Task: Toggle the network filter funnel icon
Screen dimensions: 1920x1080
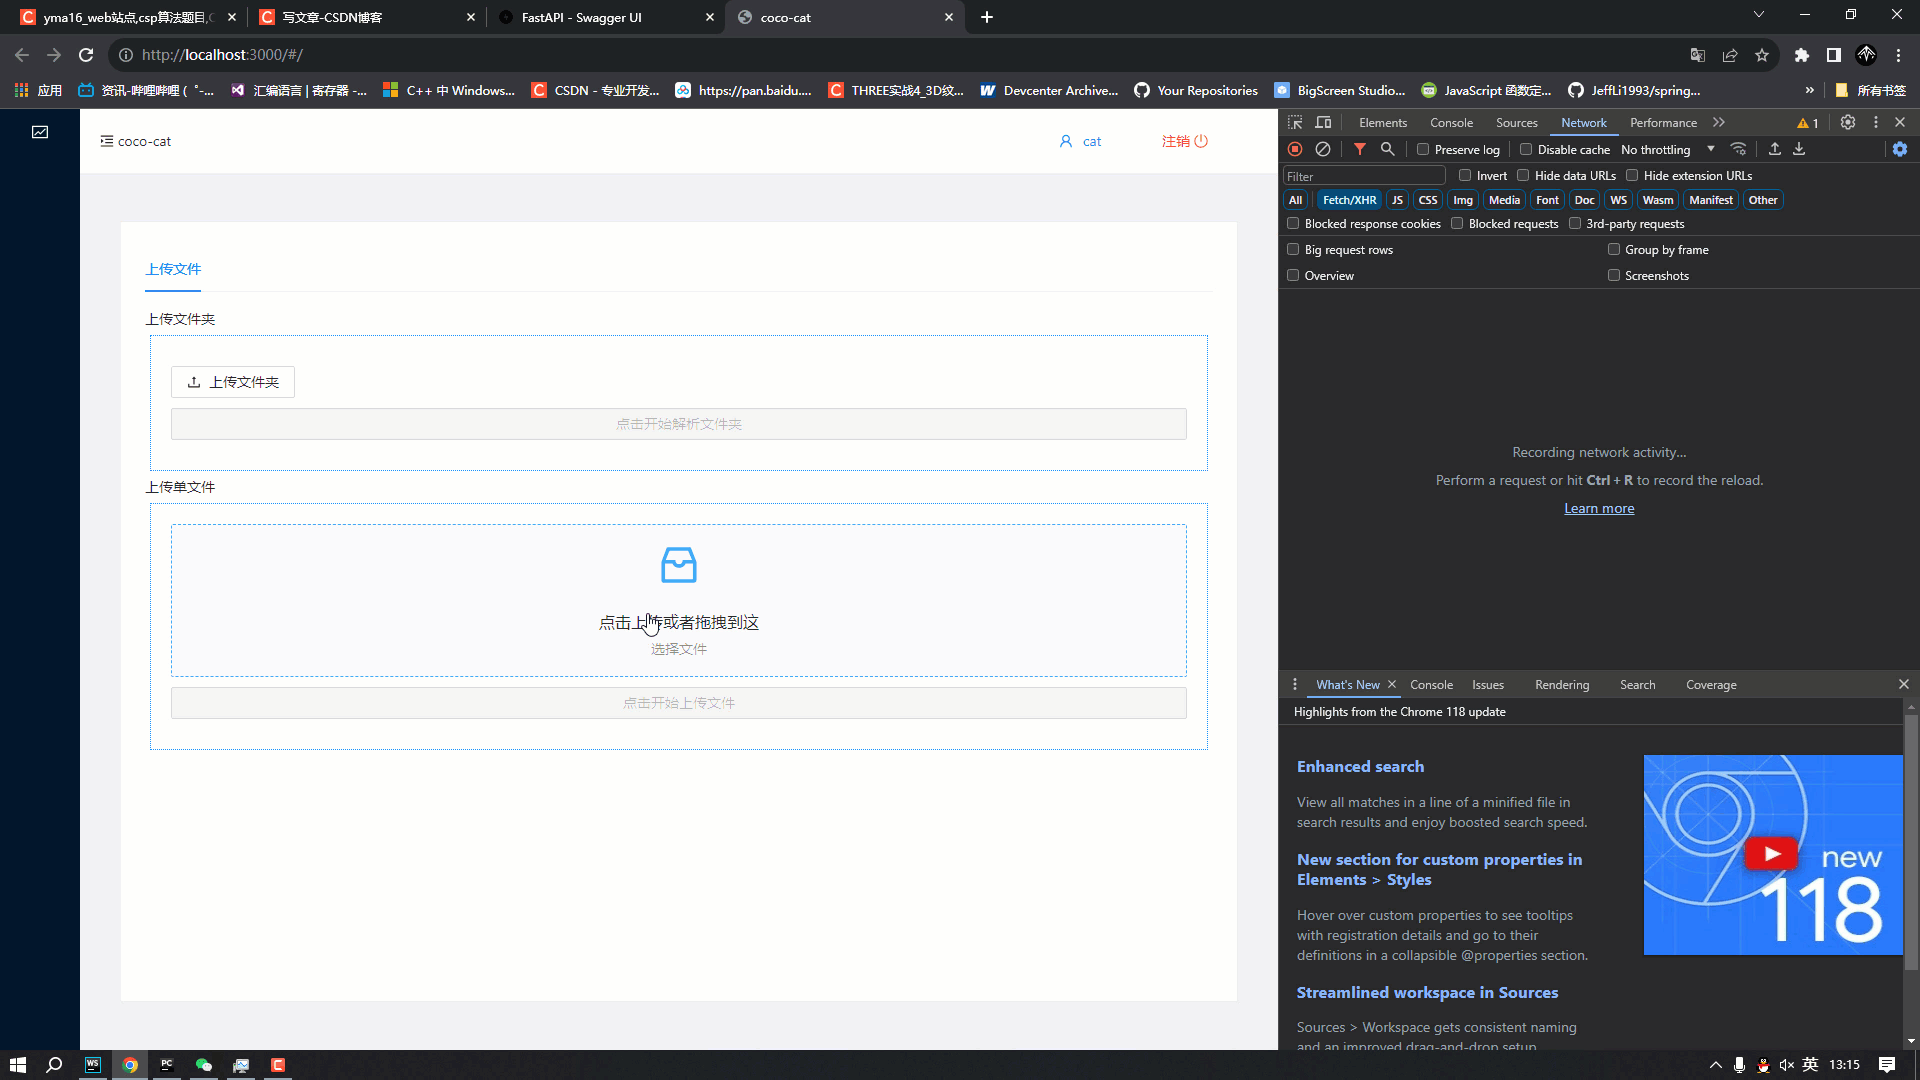Action: coord(1360,149)
